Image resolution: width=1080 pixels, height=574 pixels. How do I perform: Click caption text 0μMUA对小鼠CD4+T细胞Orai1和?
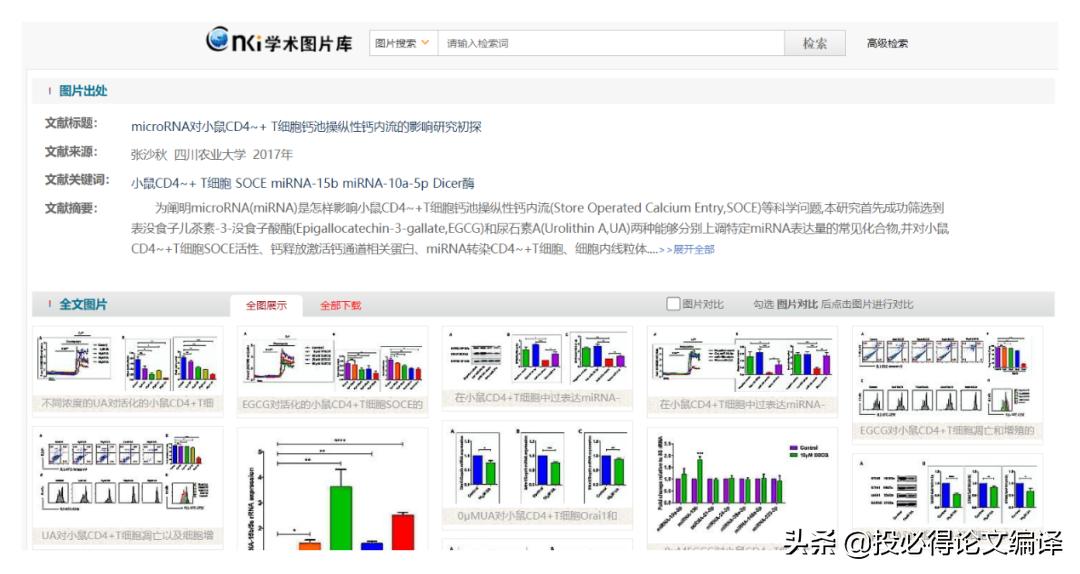pos(537,516)
